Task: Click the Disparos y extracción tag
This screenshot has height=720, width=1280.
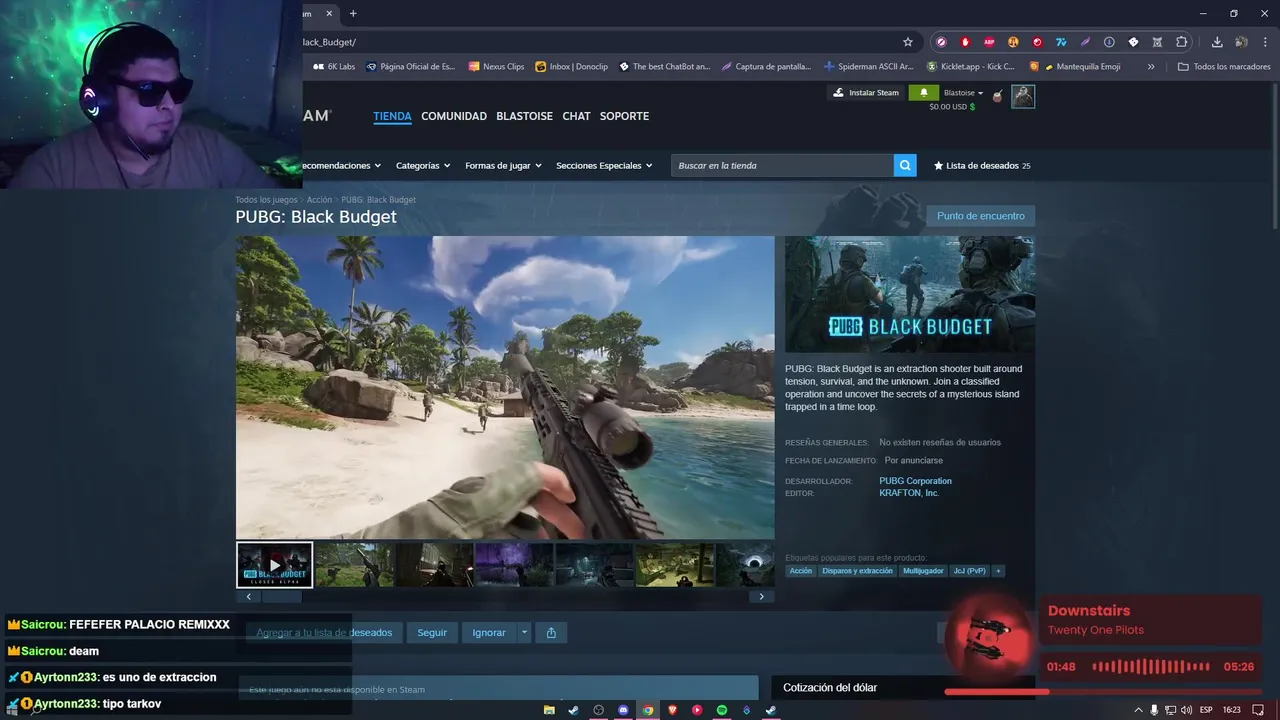Action: pyautogui.click(x=857, y=571)
